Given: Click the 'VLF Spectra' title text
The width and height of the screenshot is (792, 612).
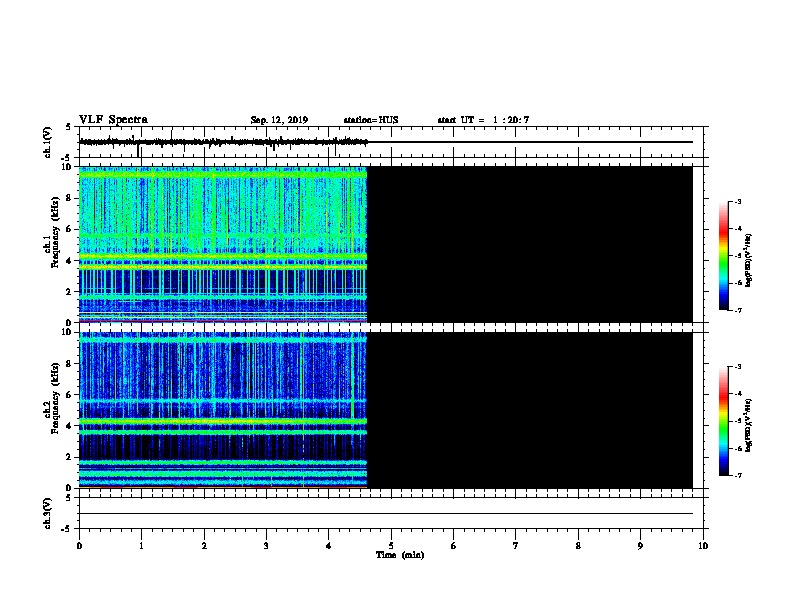Looking at the screenshot, I should (x=113, y=120).
